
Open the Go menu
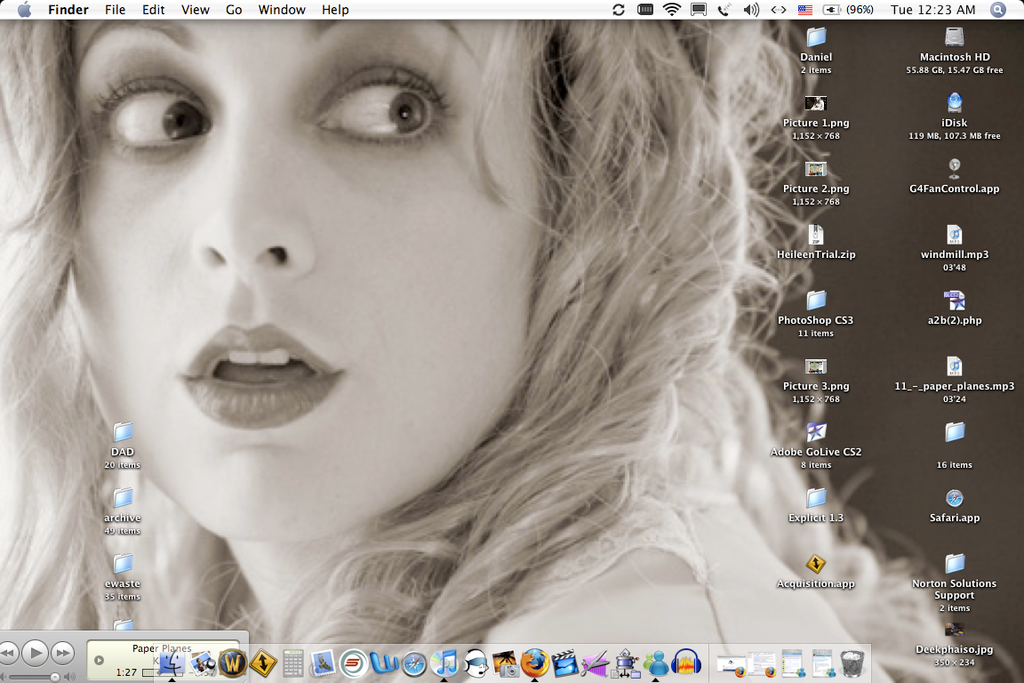pos(234,9)
